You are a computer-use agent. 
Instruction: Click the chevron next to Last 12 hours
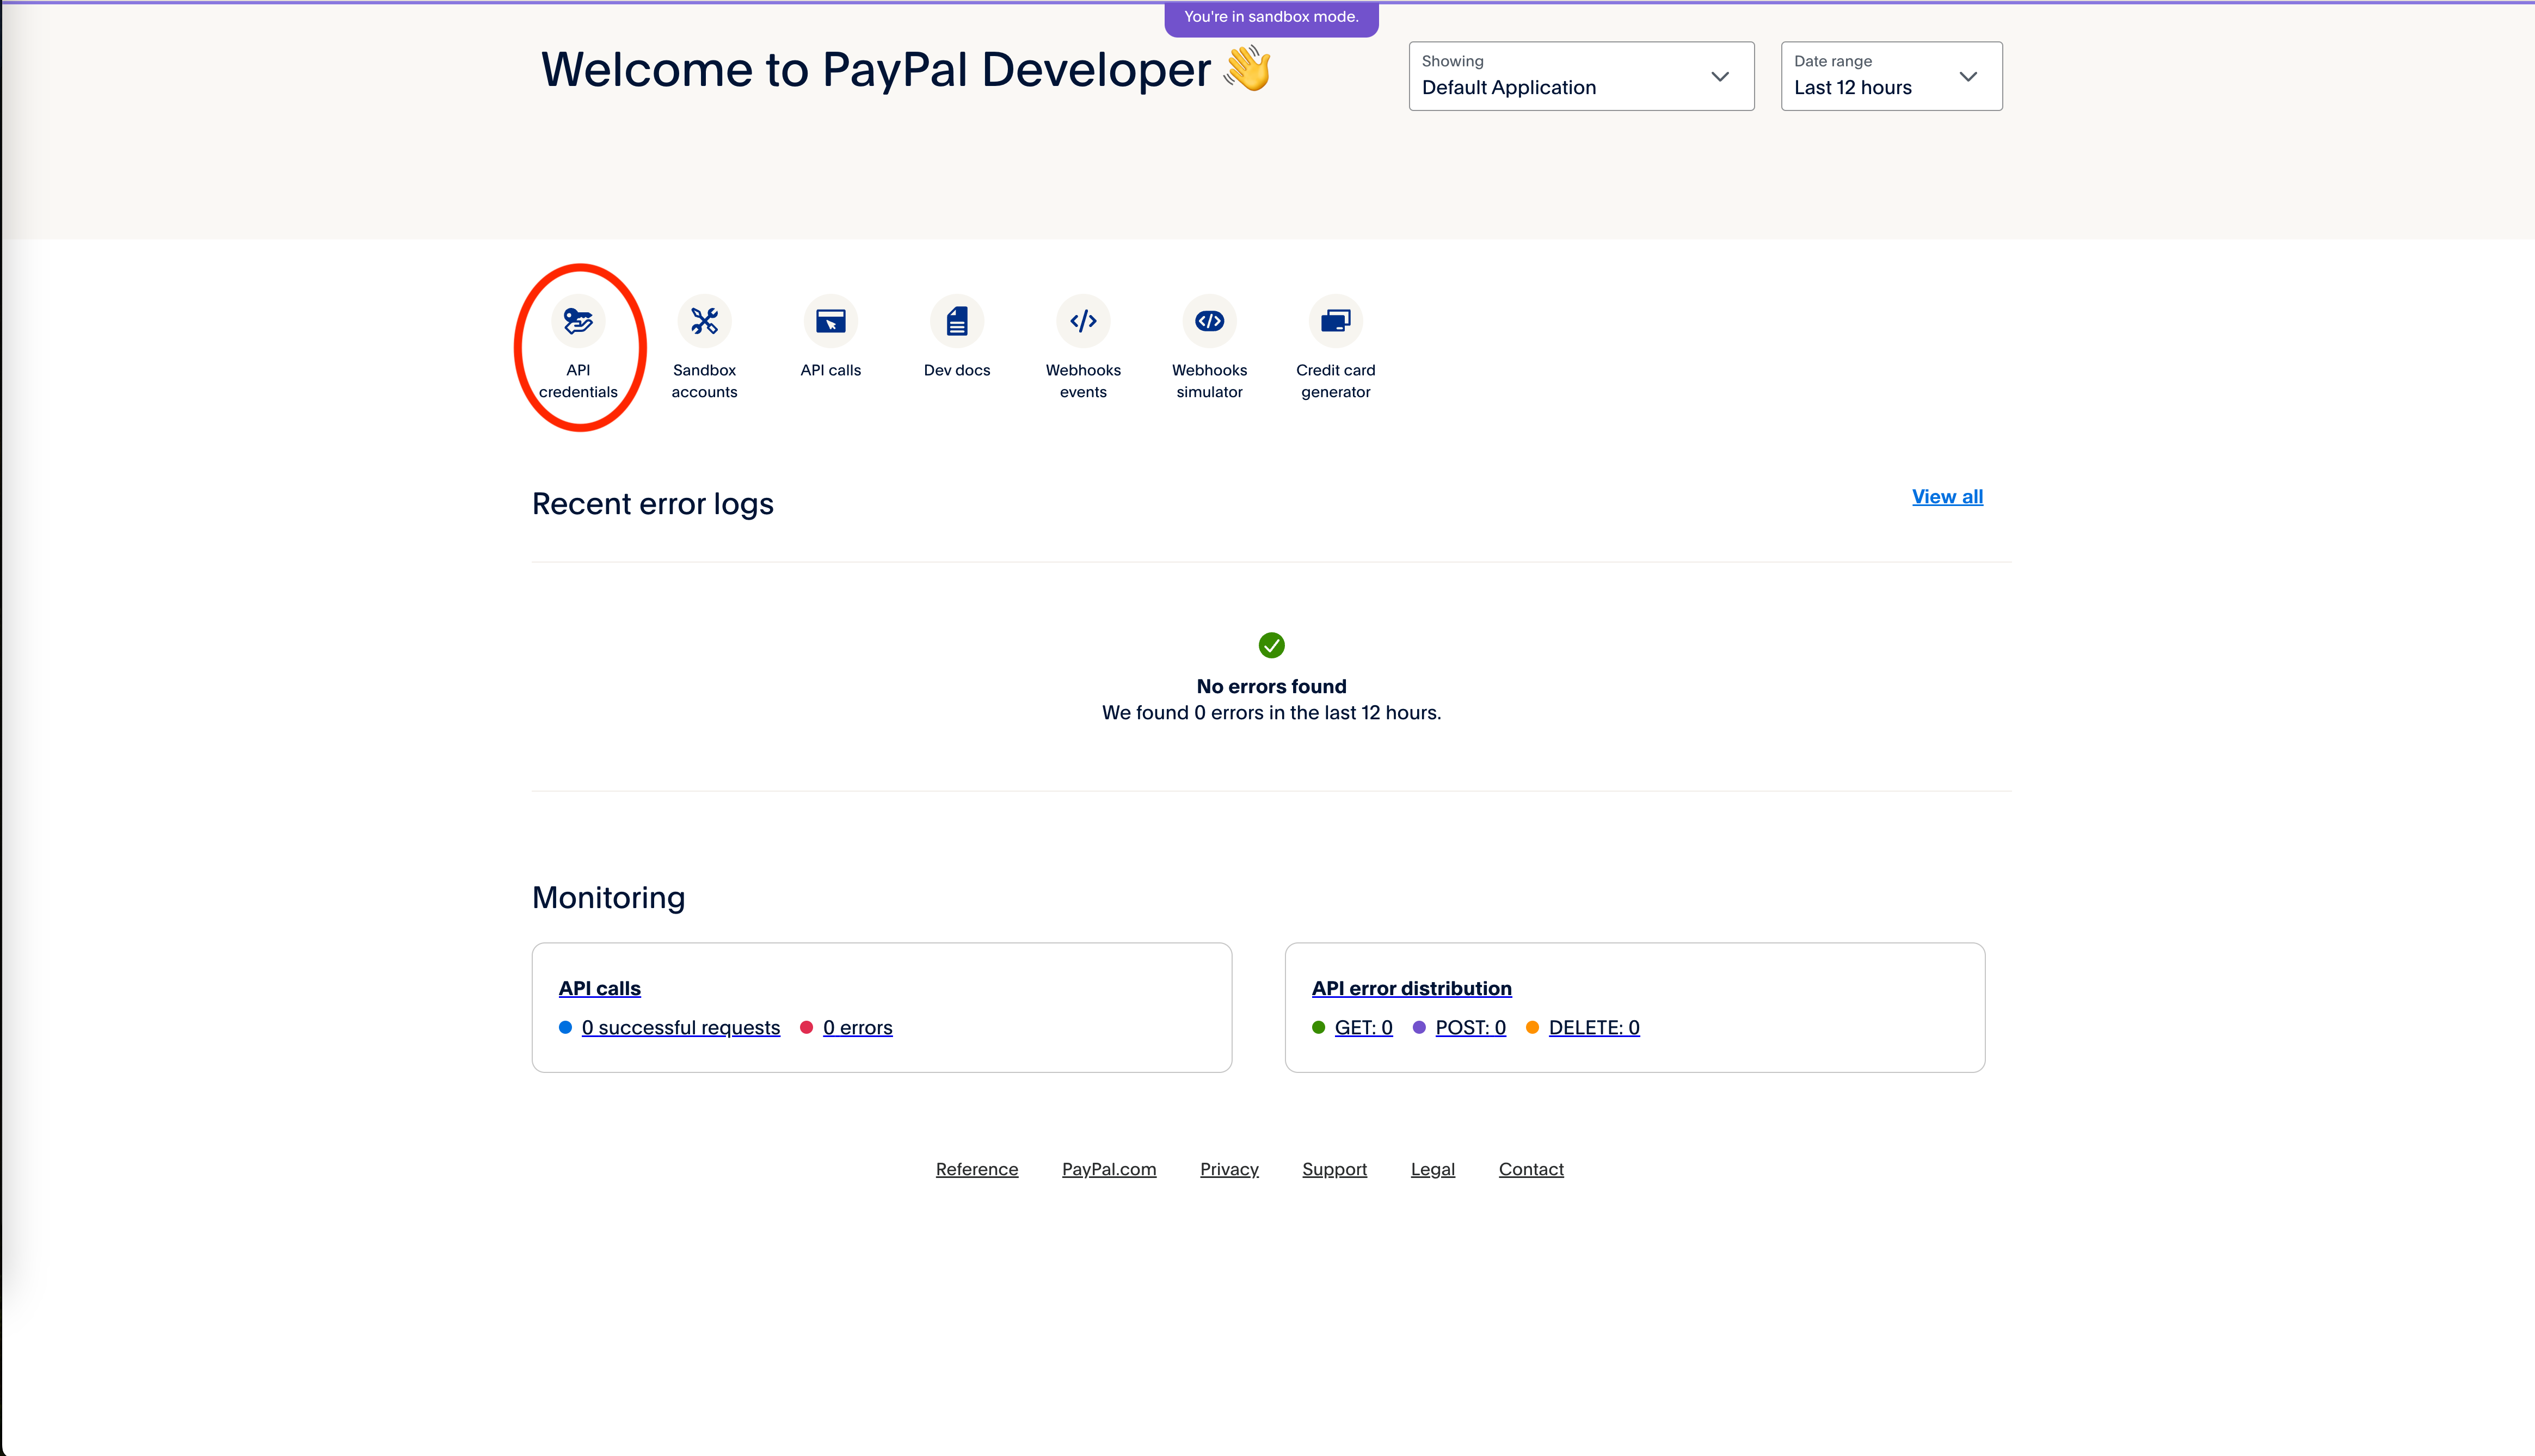point(1968,76)
